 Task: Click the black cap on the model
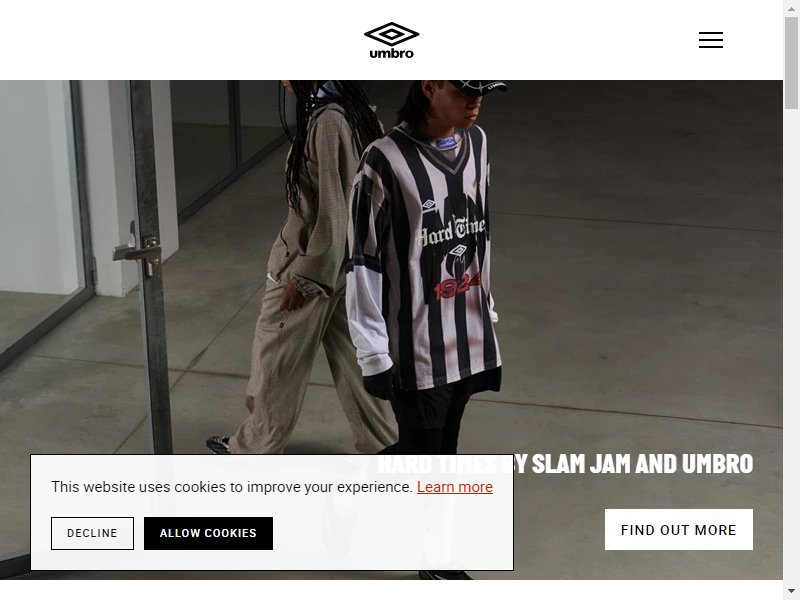[478, 86]
